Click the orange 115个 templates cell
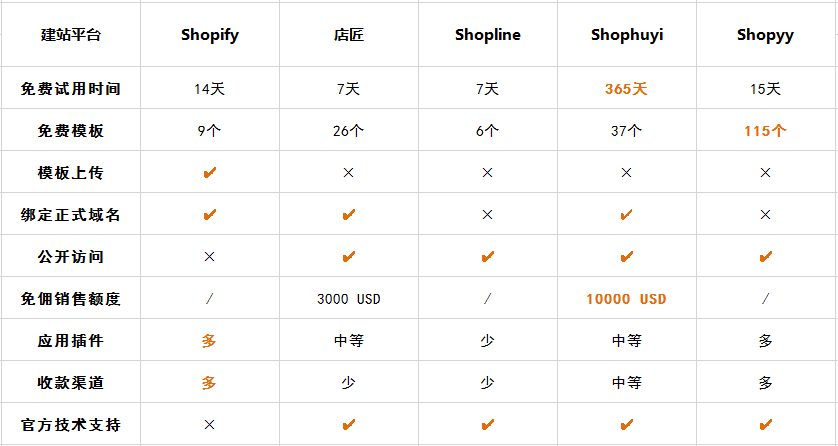Screen dimensions: 838x446 click(765, 131)
